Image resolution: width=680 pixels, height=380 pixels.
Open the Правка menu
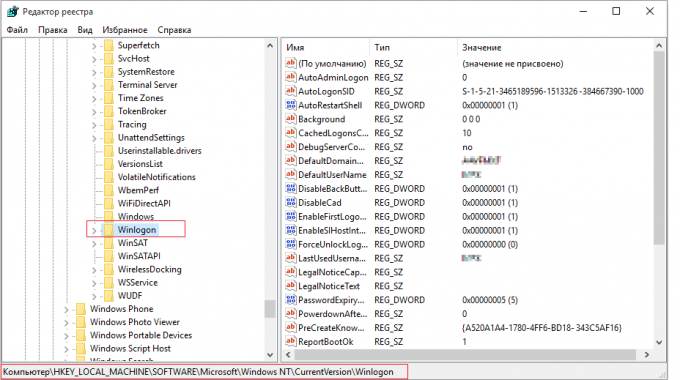point(52,30)
